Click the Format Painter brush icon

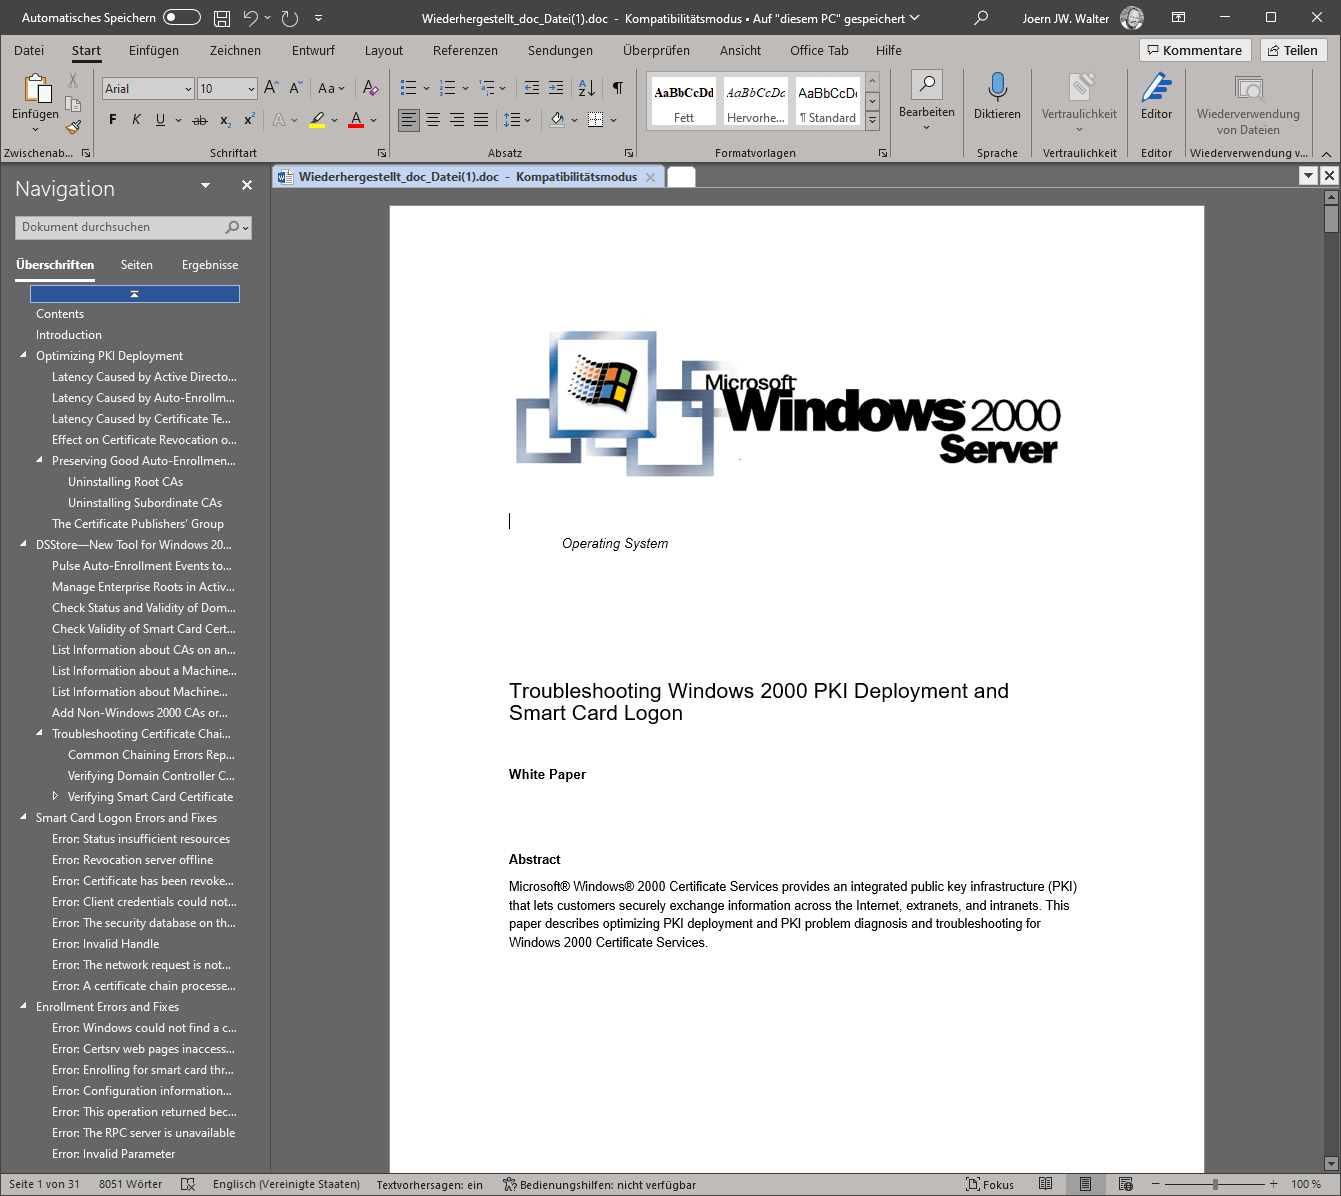click(73, 127)
